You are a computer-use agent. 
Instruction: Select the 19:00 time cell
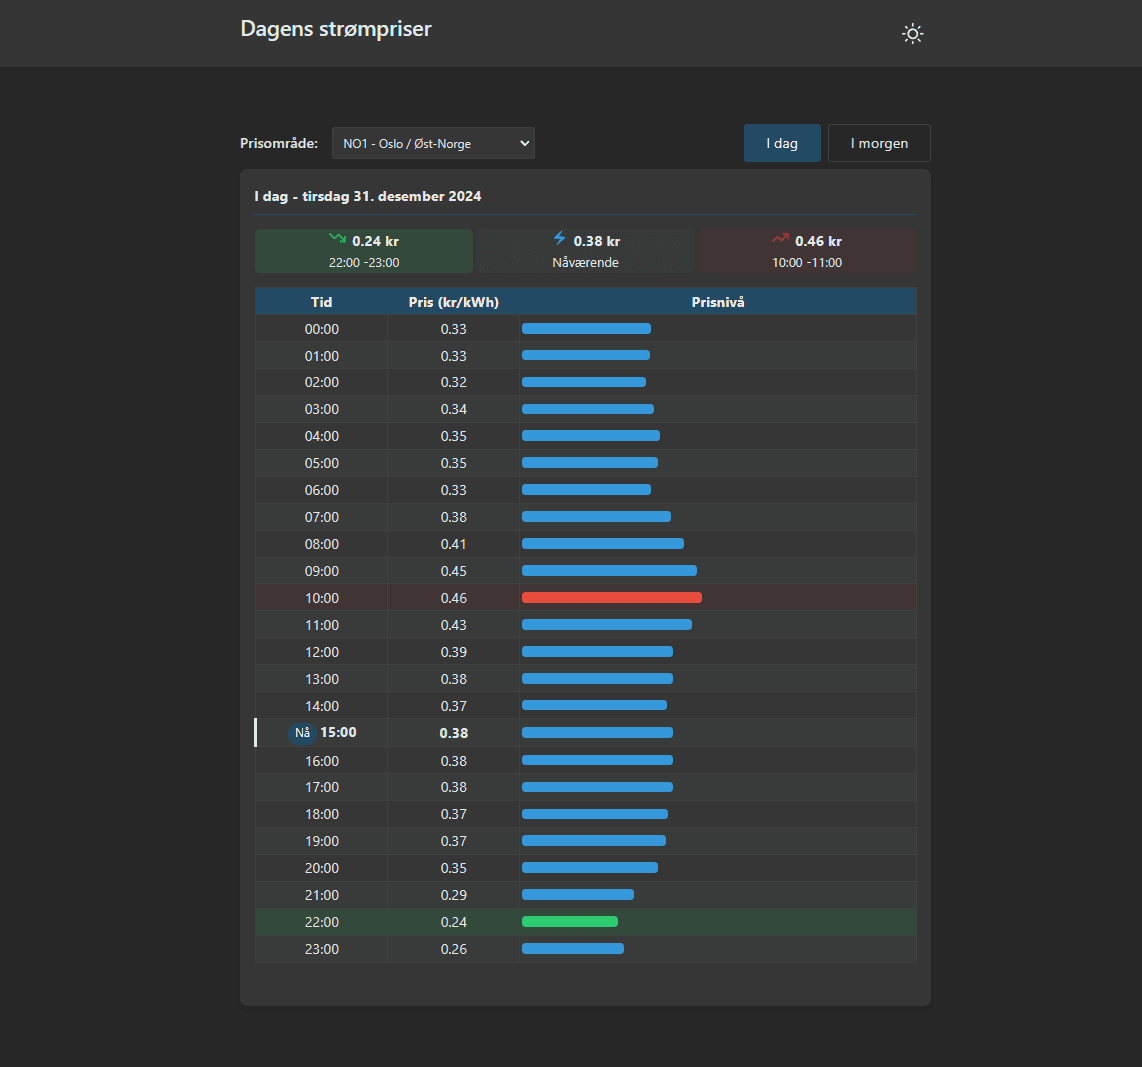click(x=321, y=841)
